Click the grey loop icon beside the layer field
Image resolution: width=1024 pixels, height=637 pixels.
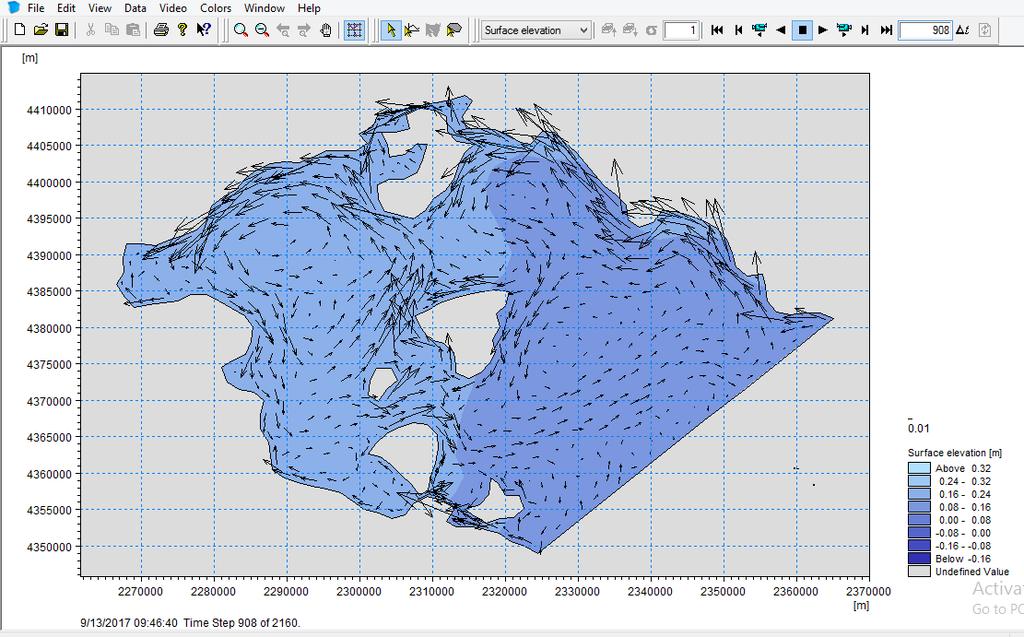point(651,30)
